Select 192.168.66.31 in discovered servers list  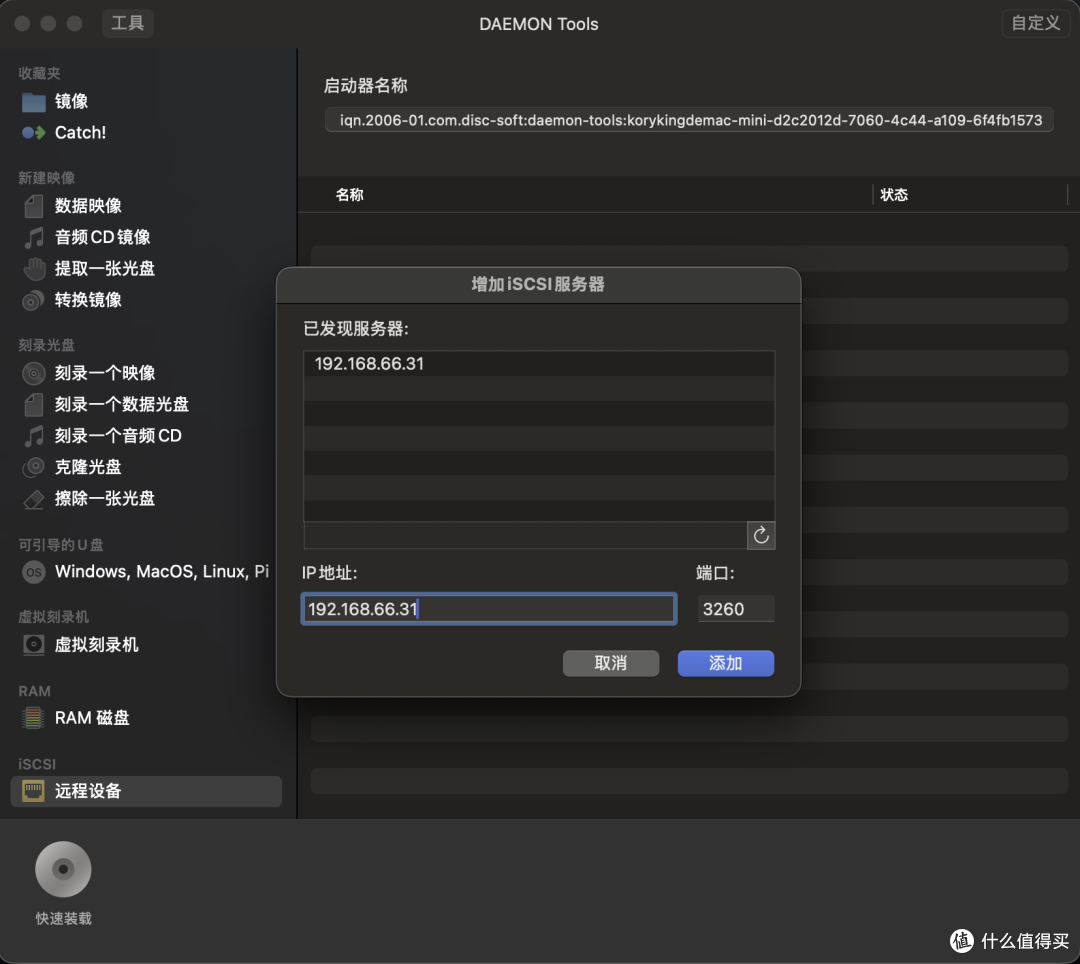coord(539,364)
